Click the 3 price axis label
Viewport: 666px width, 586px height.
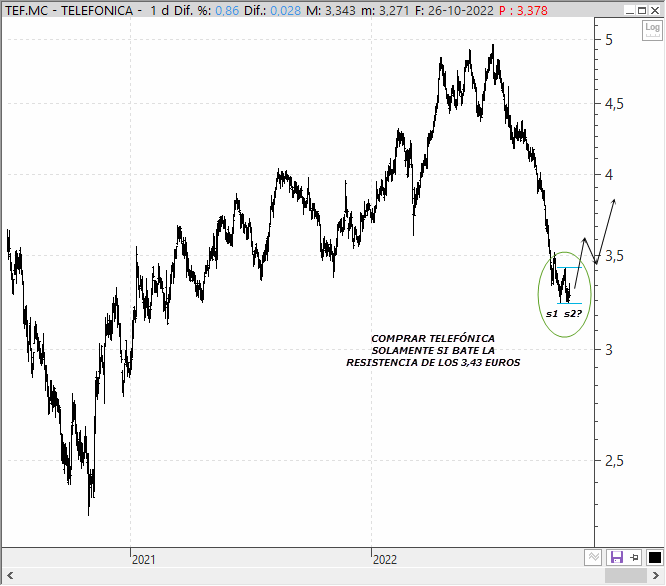coord(609,350)
